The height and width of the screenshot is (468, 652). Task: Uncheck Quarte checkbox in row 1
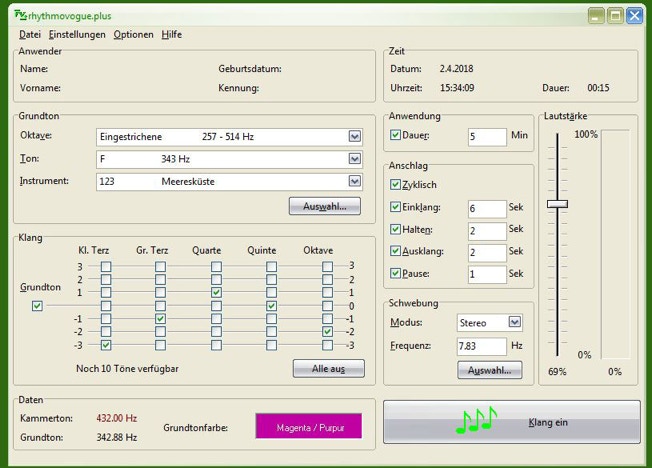(x=216, y=292)
